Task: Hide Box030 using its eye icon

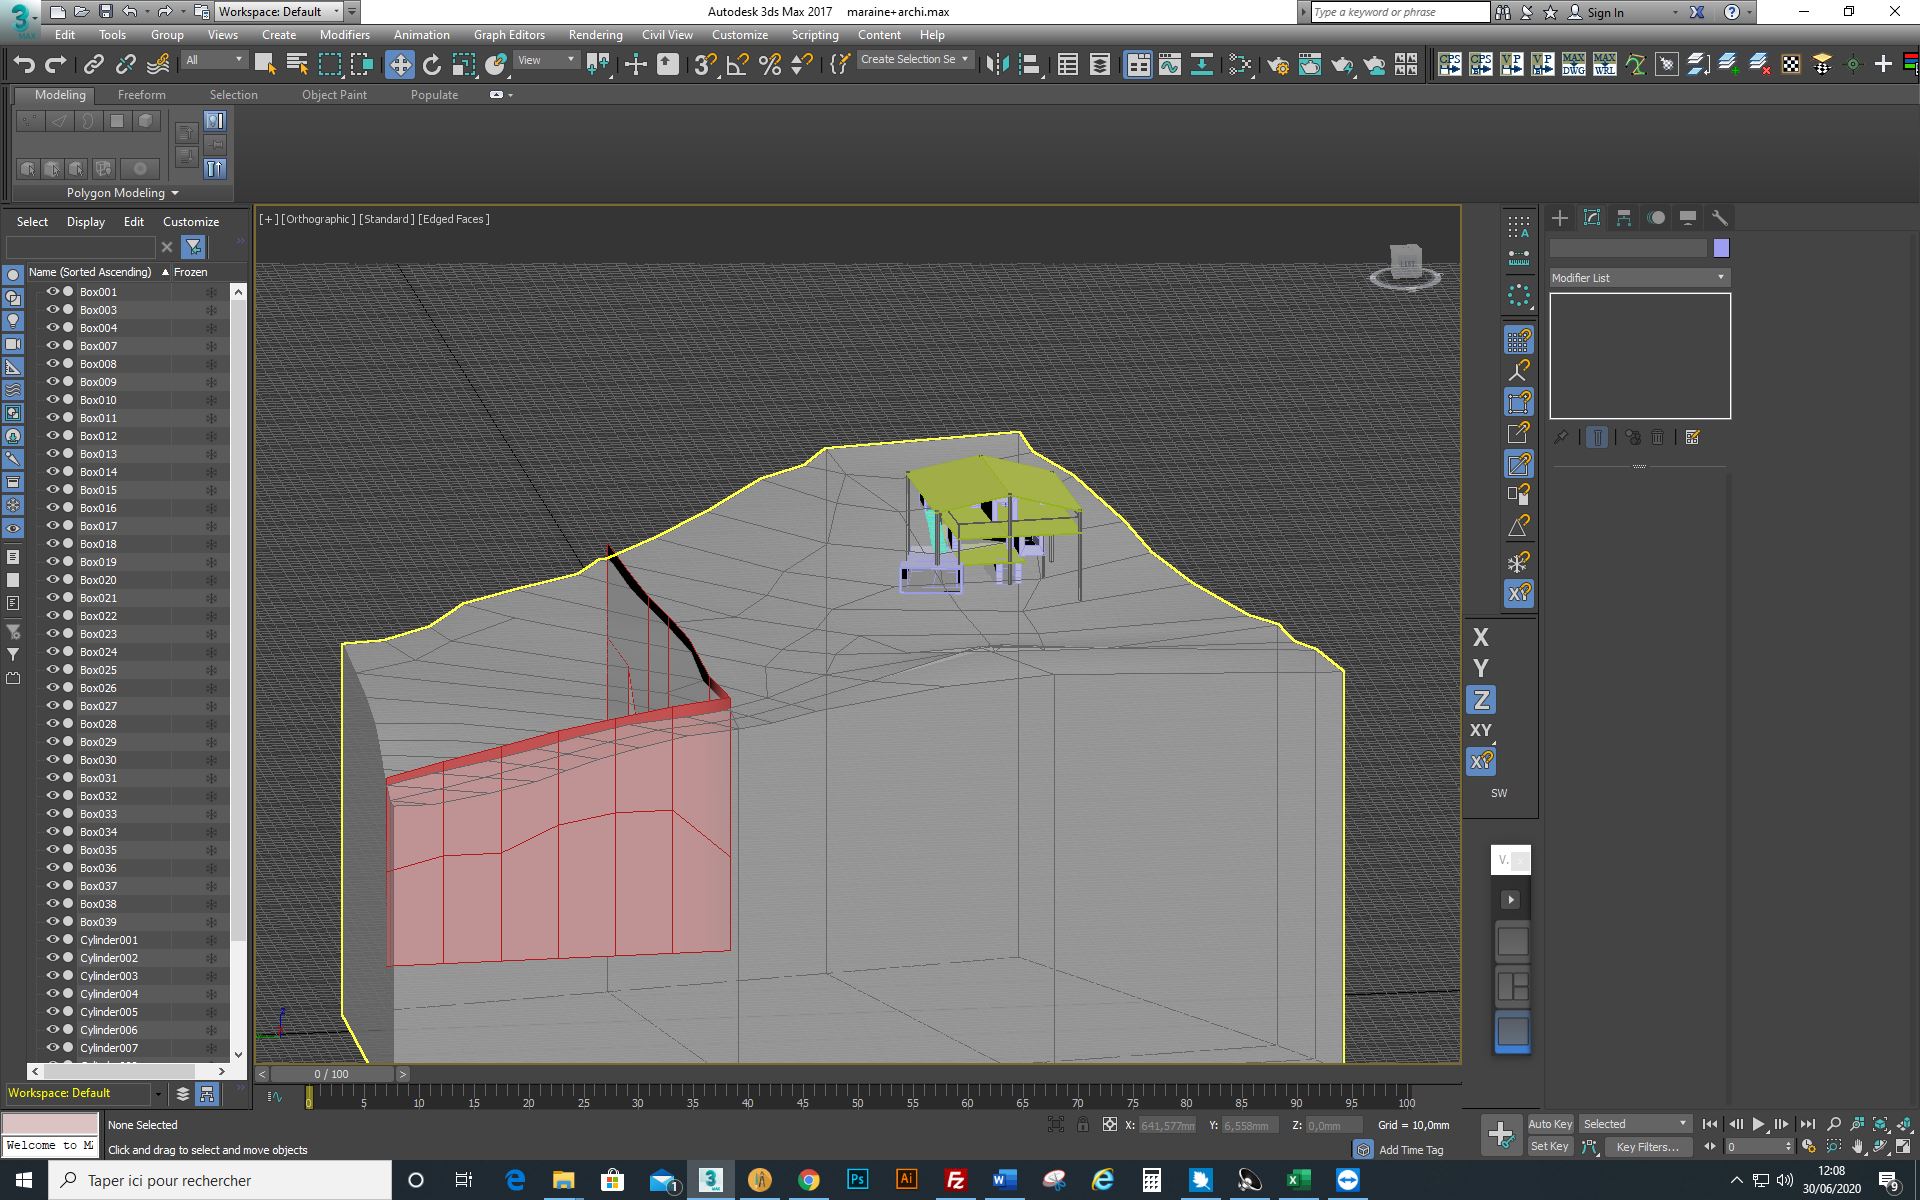Action: tap(52, 760)
